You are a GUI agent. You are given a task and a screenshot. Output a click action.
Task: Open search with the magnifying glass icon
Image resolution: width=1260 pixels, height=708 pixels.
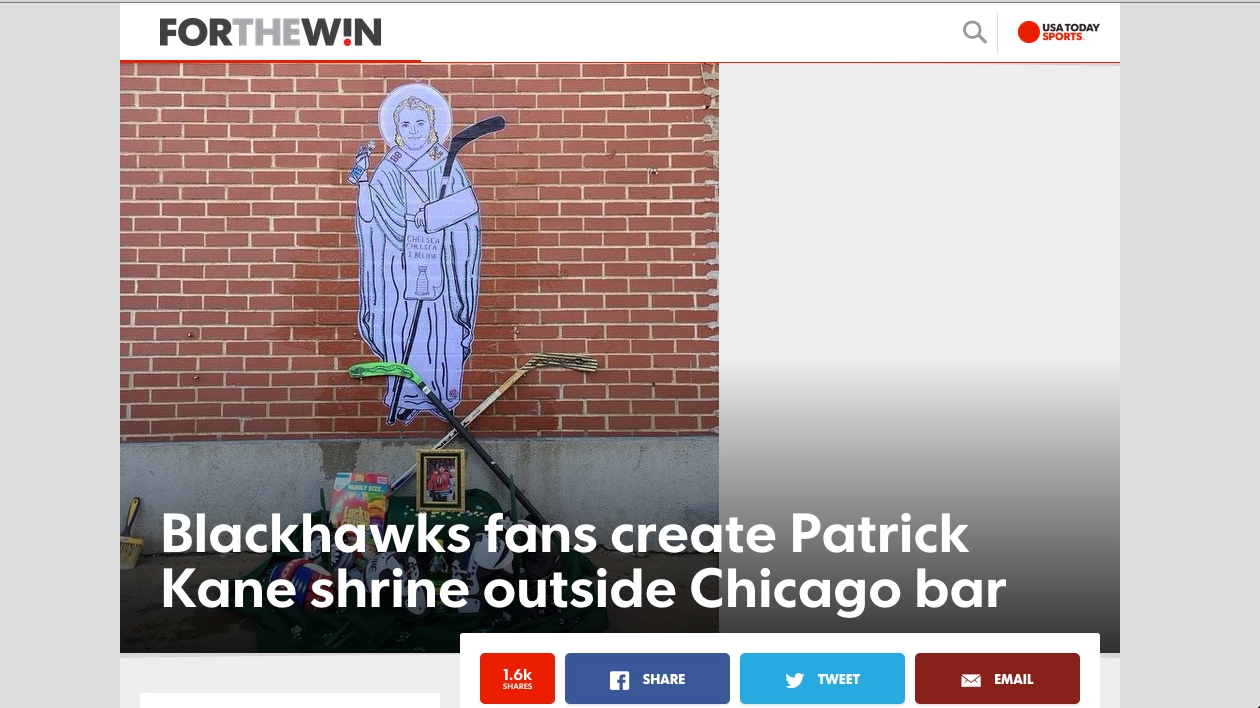pyautogui.click(x=974, y=32)
